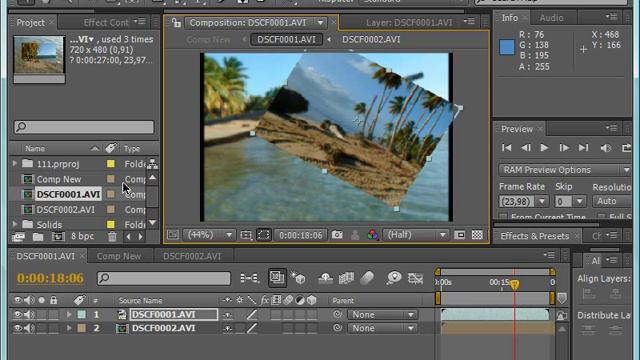Jump to first frame in Preview
This screenshot has height=360, width=640.
(x=506, y=148)
